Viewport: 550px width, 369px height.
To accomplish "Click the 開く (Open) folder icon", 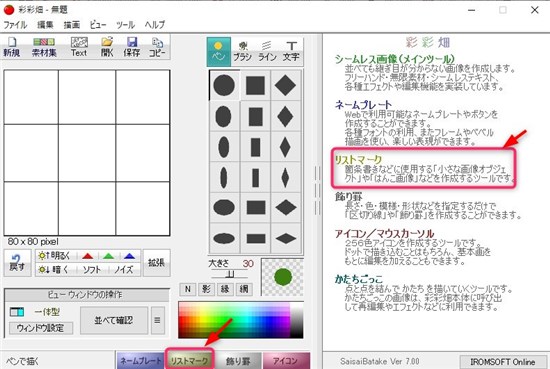I will (107, 47).
